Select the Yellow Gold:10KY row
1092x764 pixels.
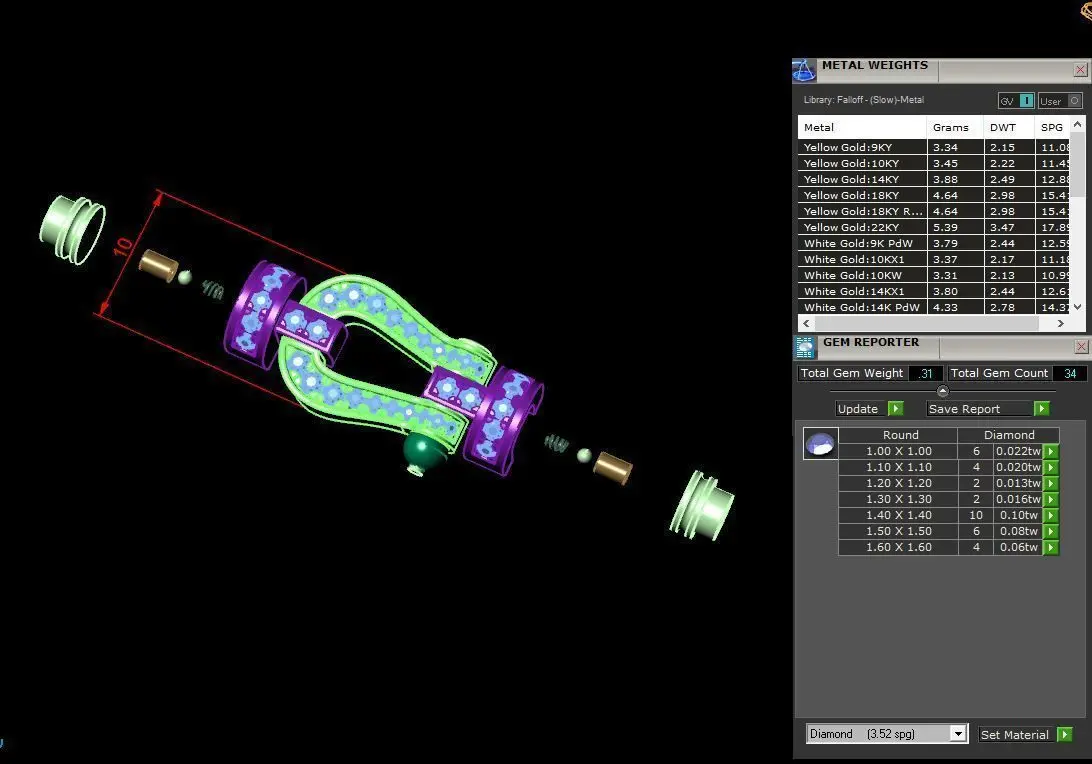pos(934,163)
